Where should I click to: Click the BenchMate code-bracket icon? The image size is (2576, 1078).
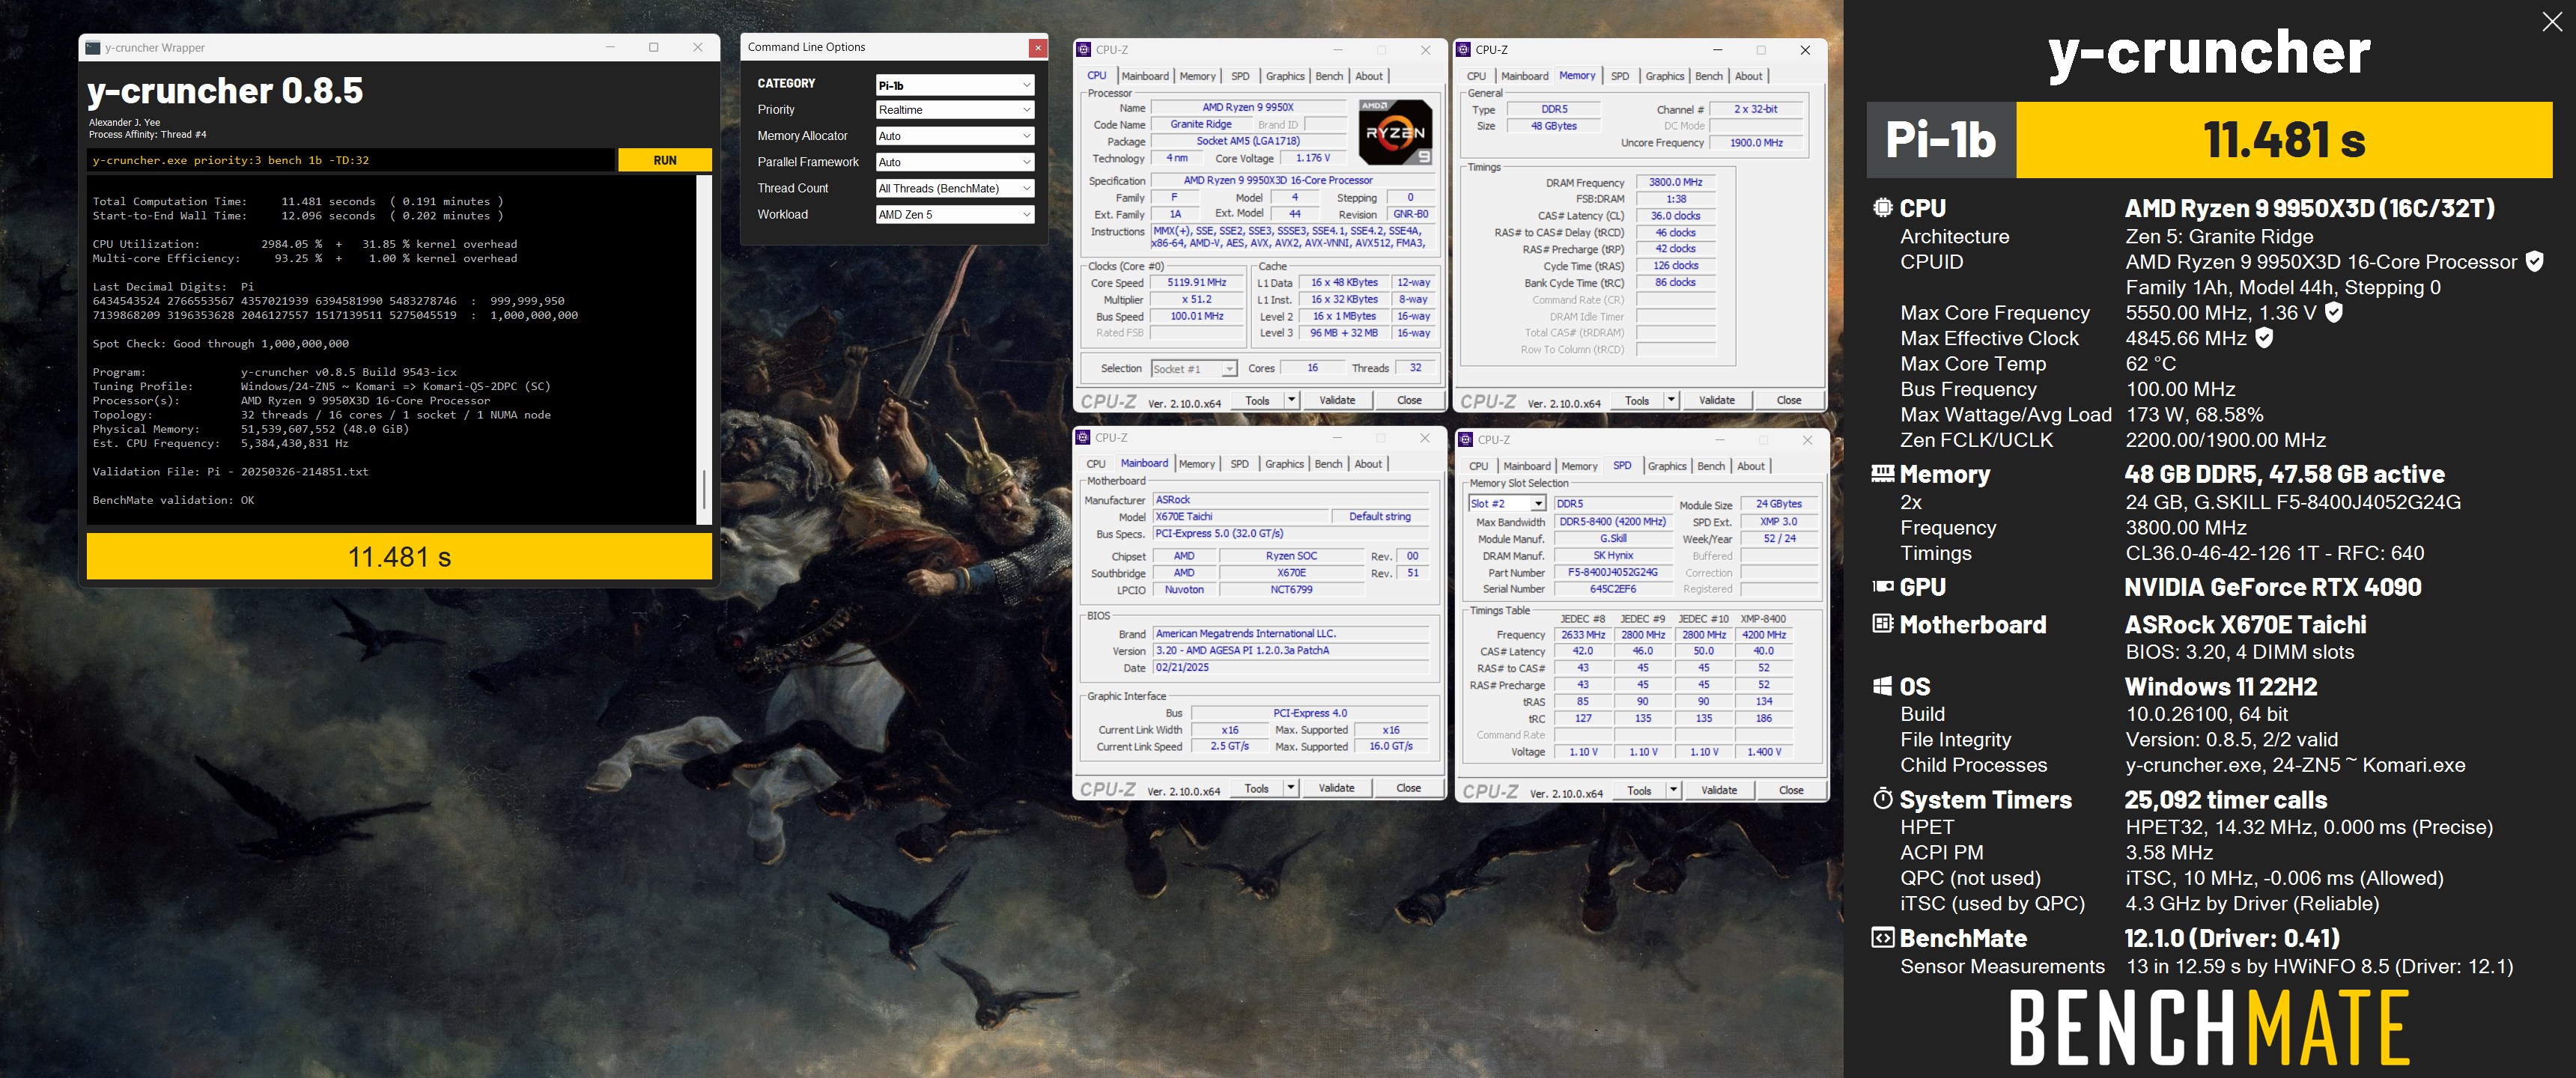tap(1882, 938)
